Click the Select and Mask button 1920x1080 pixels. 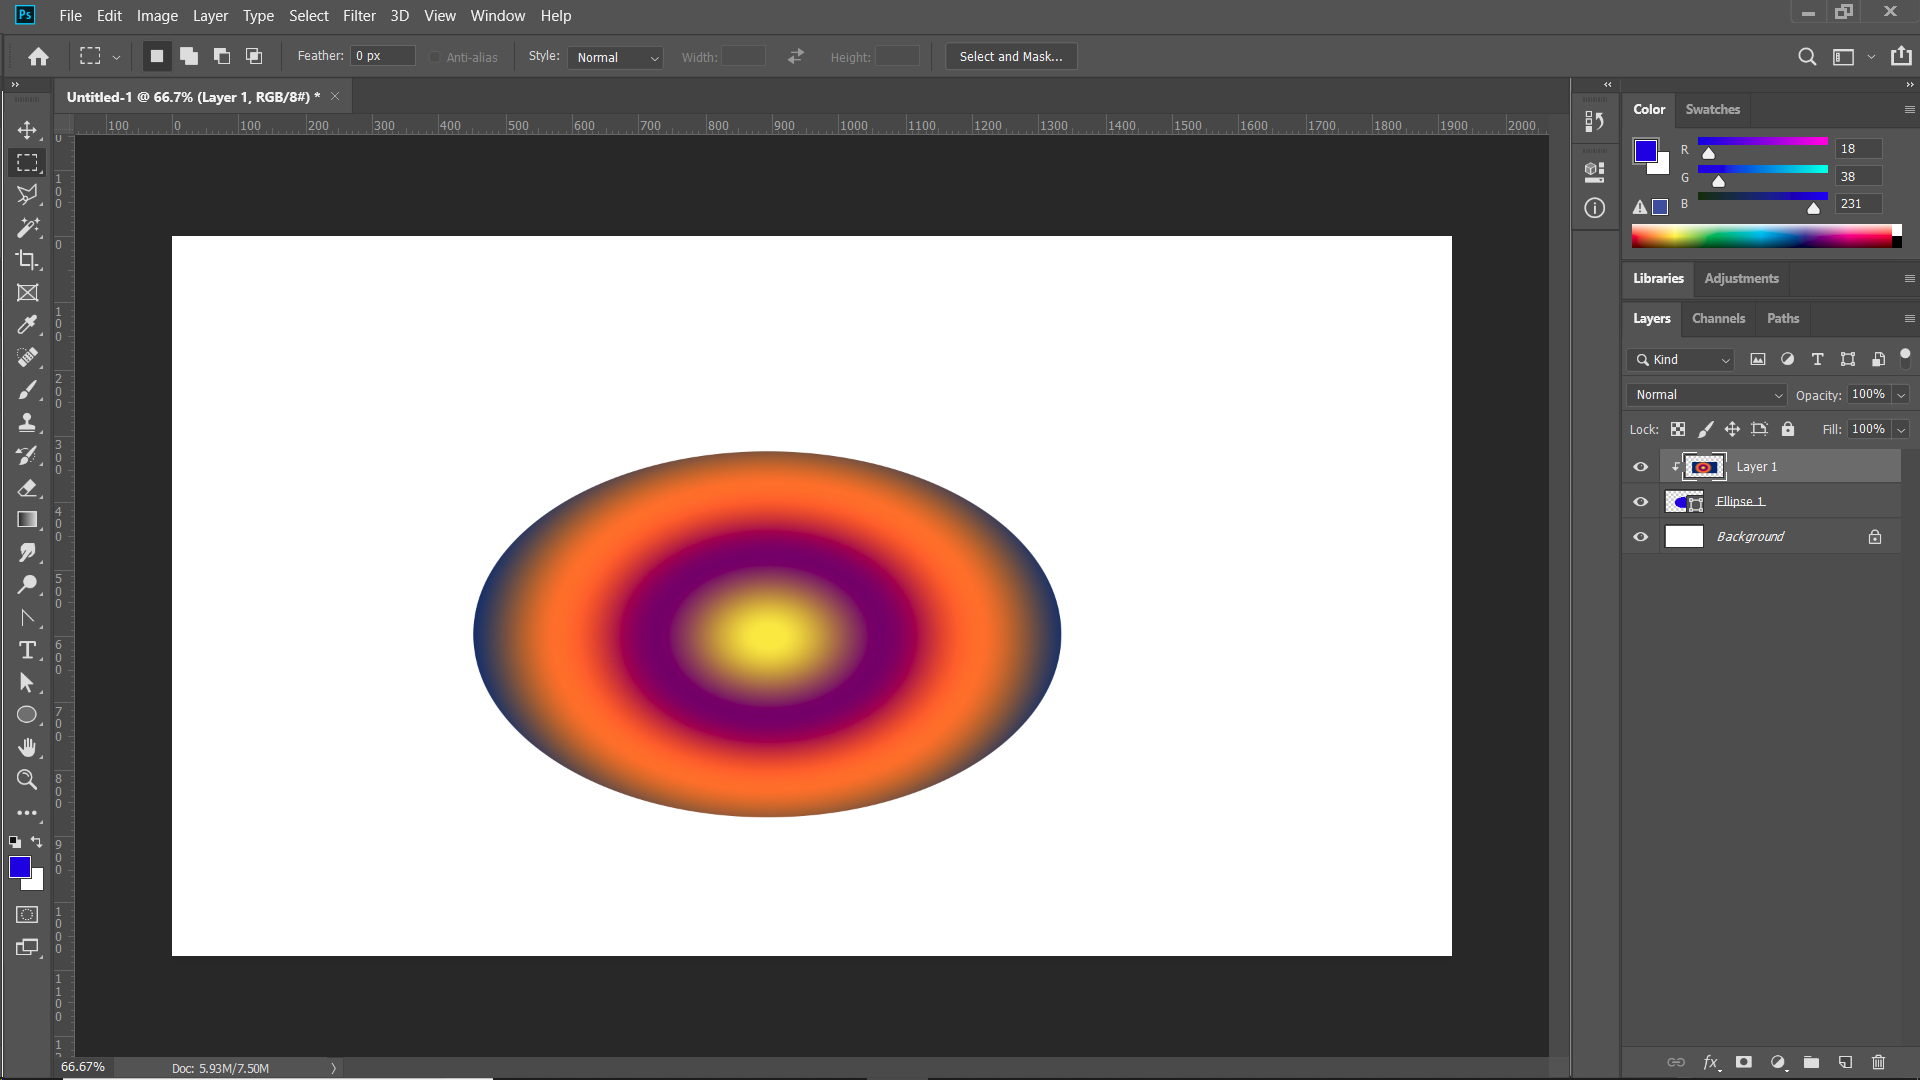click(x=1010, y=56)
